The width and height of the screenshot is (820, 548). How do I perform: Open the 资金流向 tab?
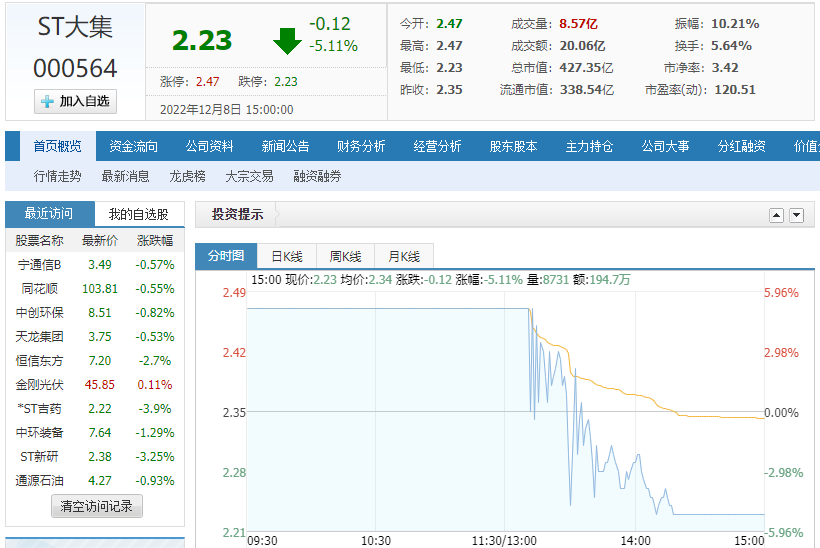(133, 146)
